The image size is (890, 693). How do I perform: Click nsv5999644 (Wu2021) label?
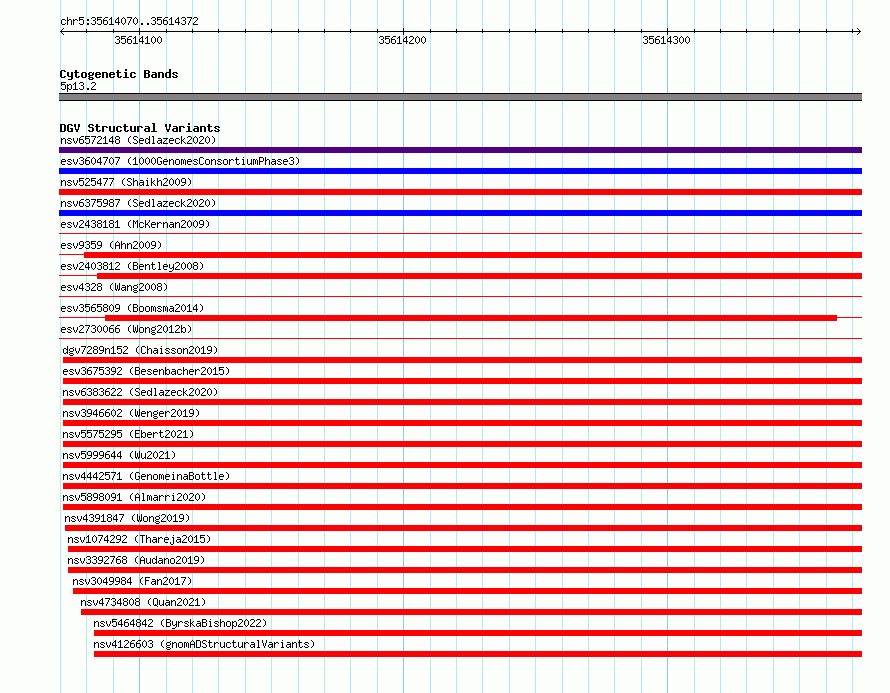(x=119, y=455)
